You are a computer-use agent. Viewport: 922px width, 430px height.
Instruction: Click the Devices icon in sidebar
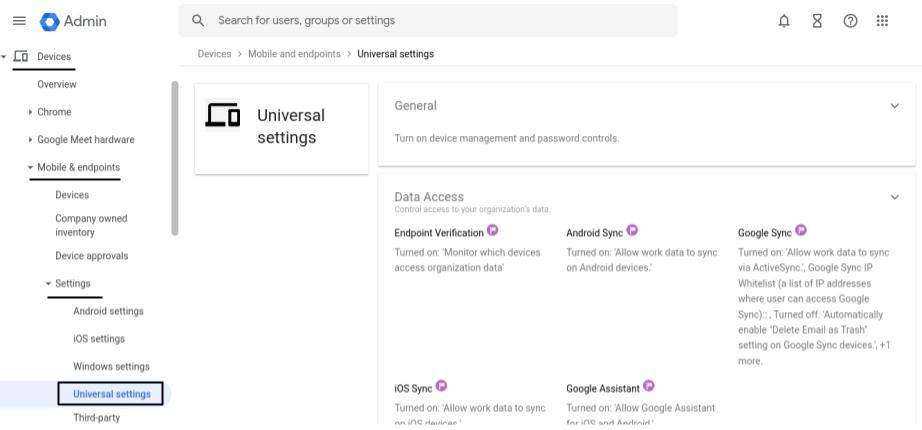pyautogui.click(x=21, y=56)
